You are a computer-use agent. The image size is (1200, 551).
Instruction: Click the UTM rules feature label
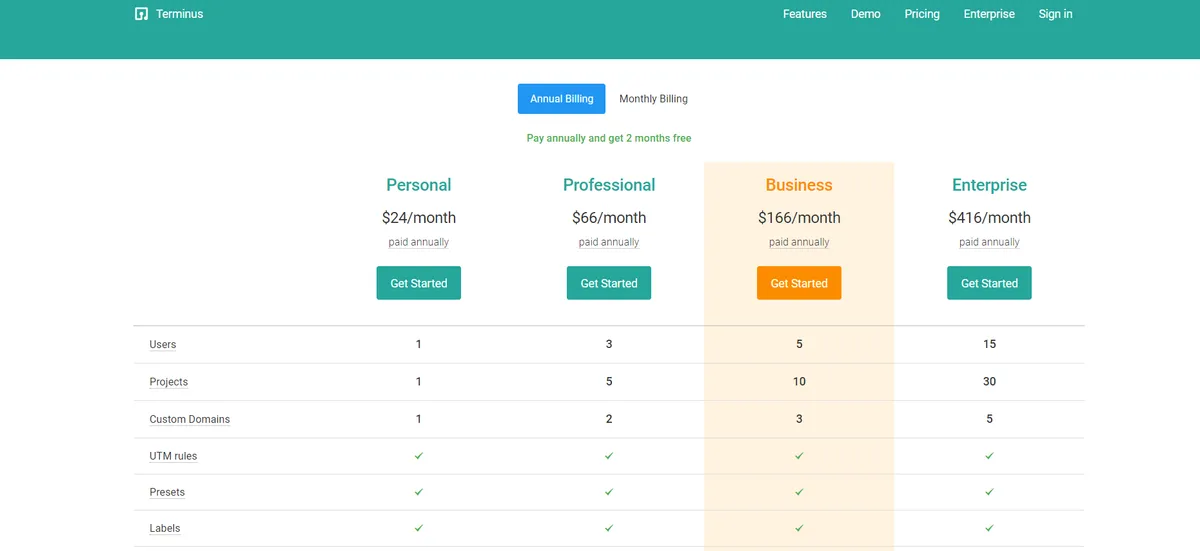pyautogui.click(x=173, y=456)
